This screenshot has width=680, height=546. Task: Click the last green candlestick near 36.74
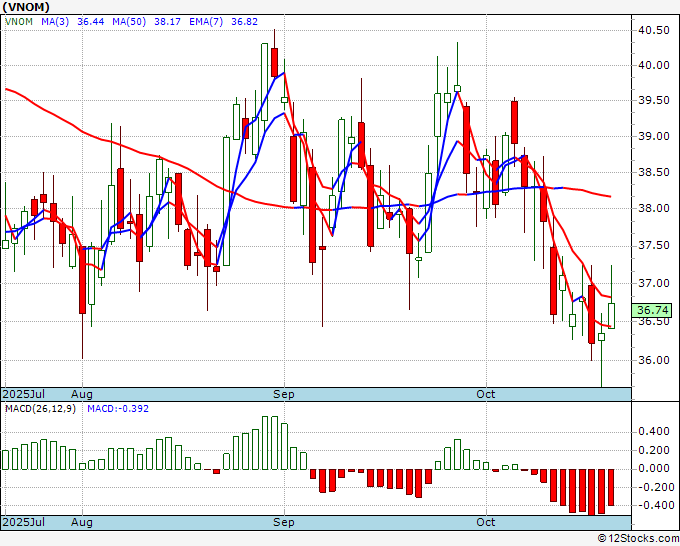click(x=611, y=316)
